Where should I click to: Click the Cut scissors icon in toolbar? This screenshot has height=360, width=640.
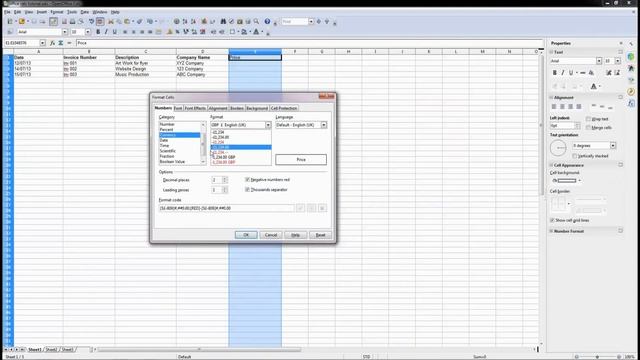111,21
